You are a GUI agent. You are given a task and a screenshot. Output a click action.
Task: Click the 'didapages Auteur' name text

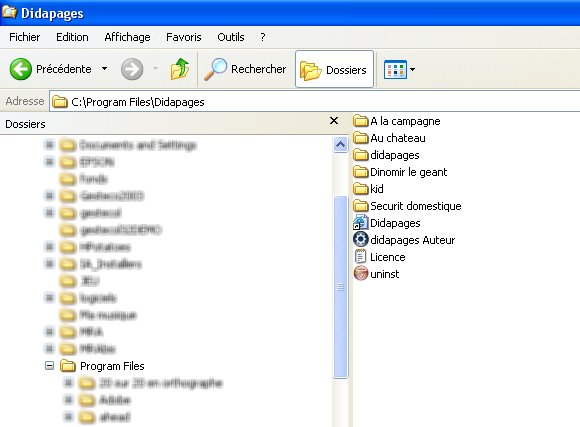tap(413, 240)
